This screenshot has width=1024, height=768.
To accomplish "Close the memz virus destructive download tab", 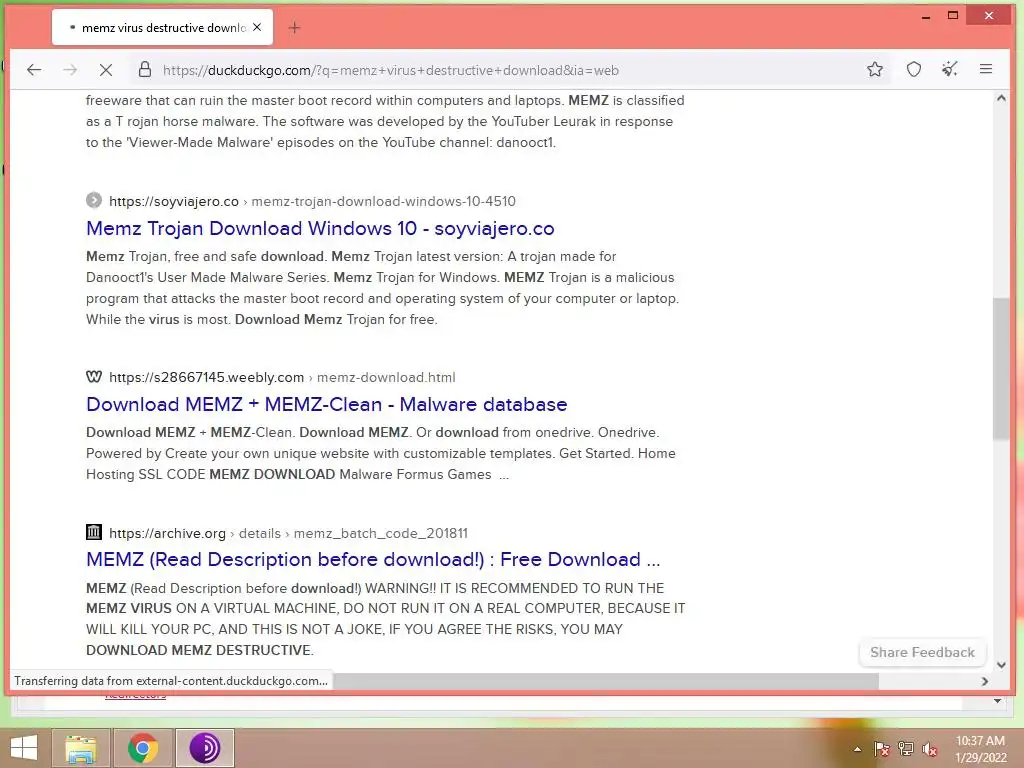I will (257, 27).
